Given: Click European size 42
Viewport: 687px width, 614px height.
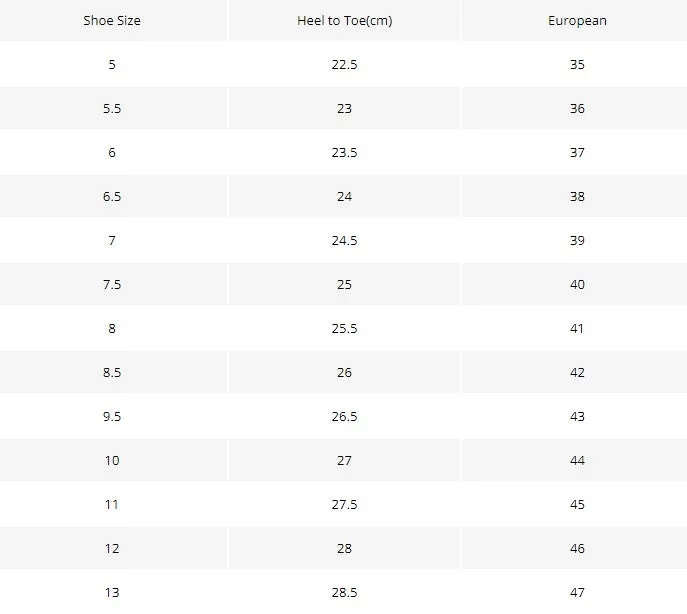Looking at the screenshot, I should (577, 373).
